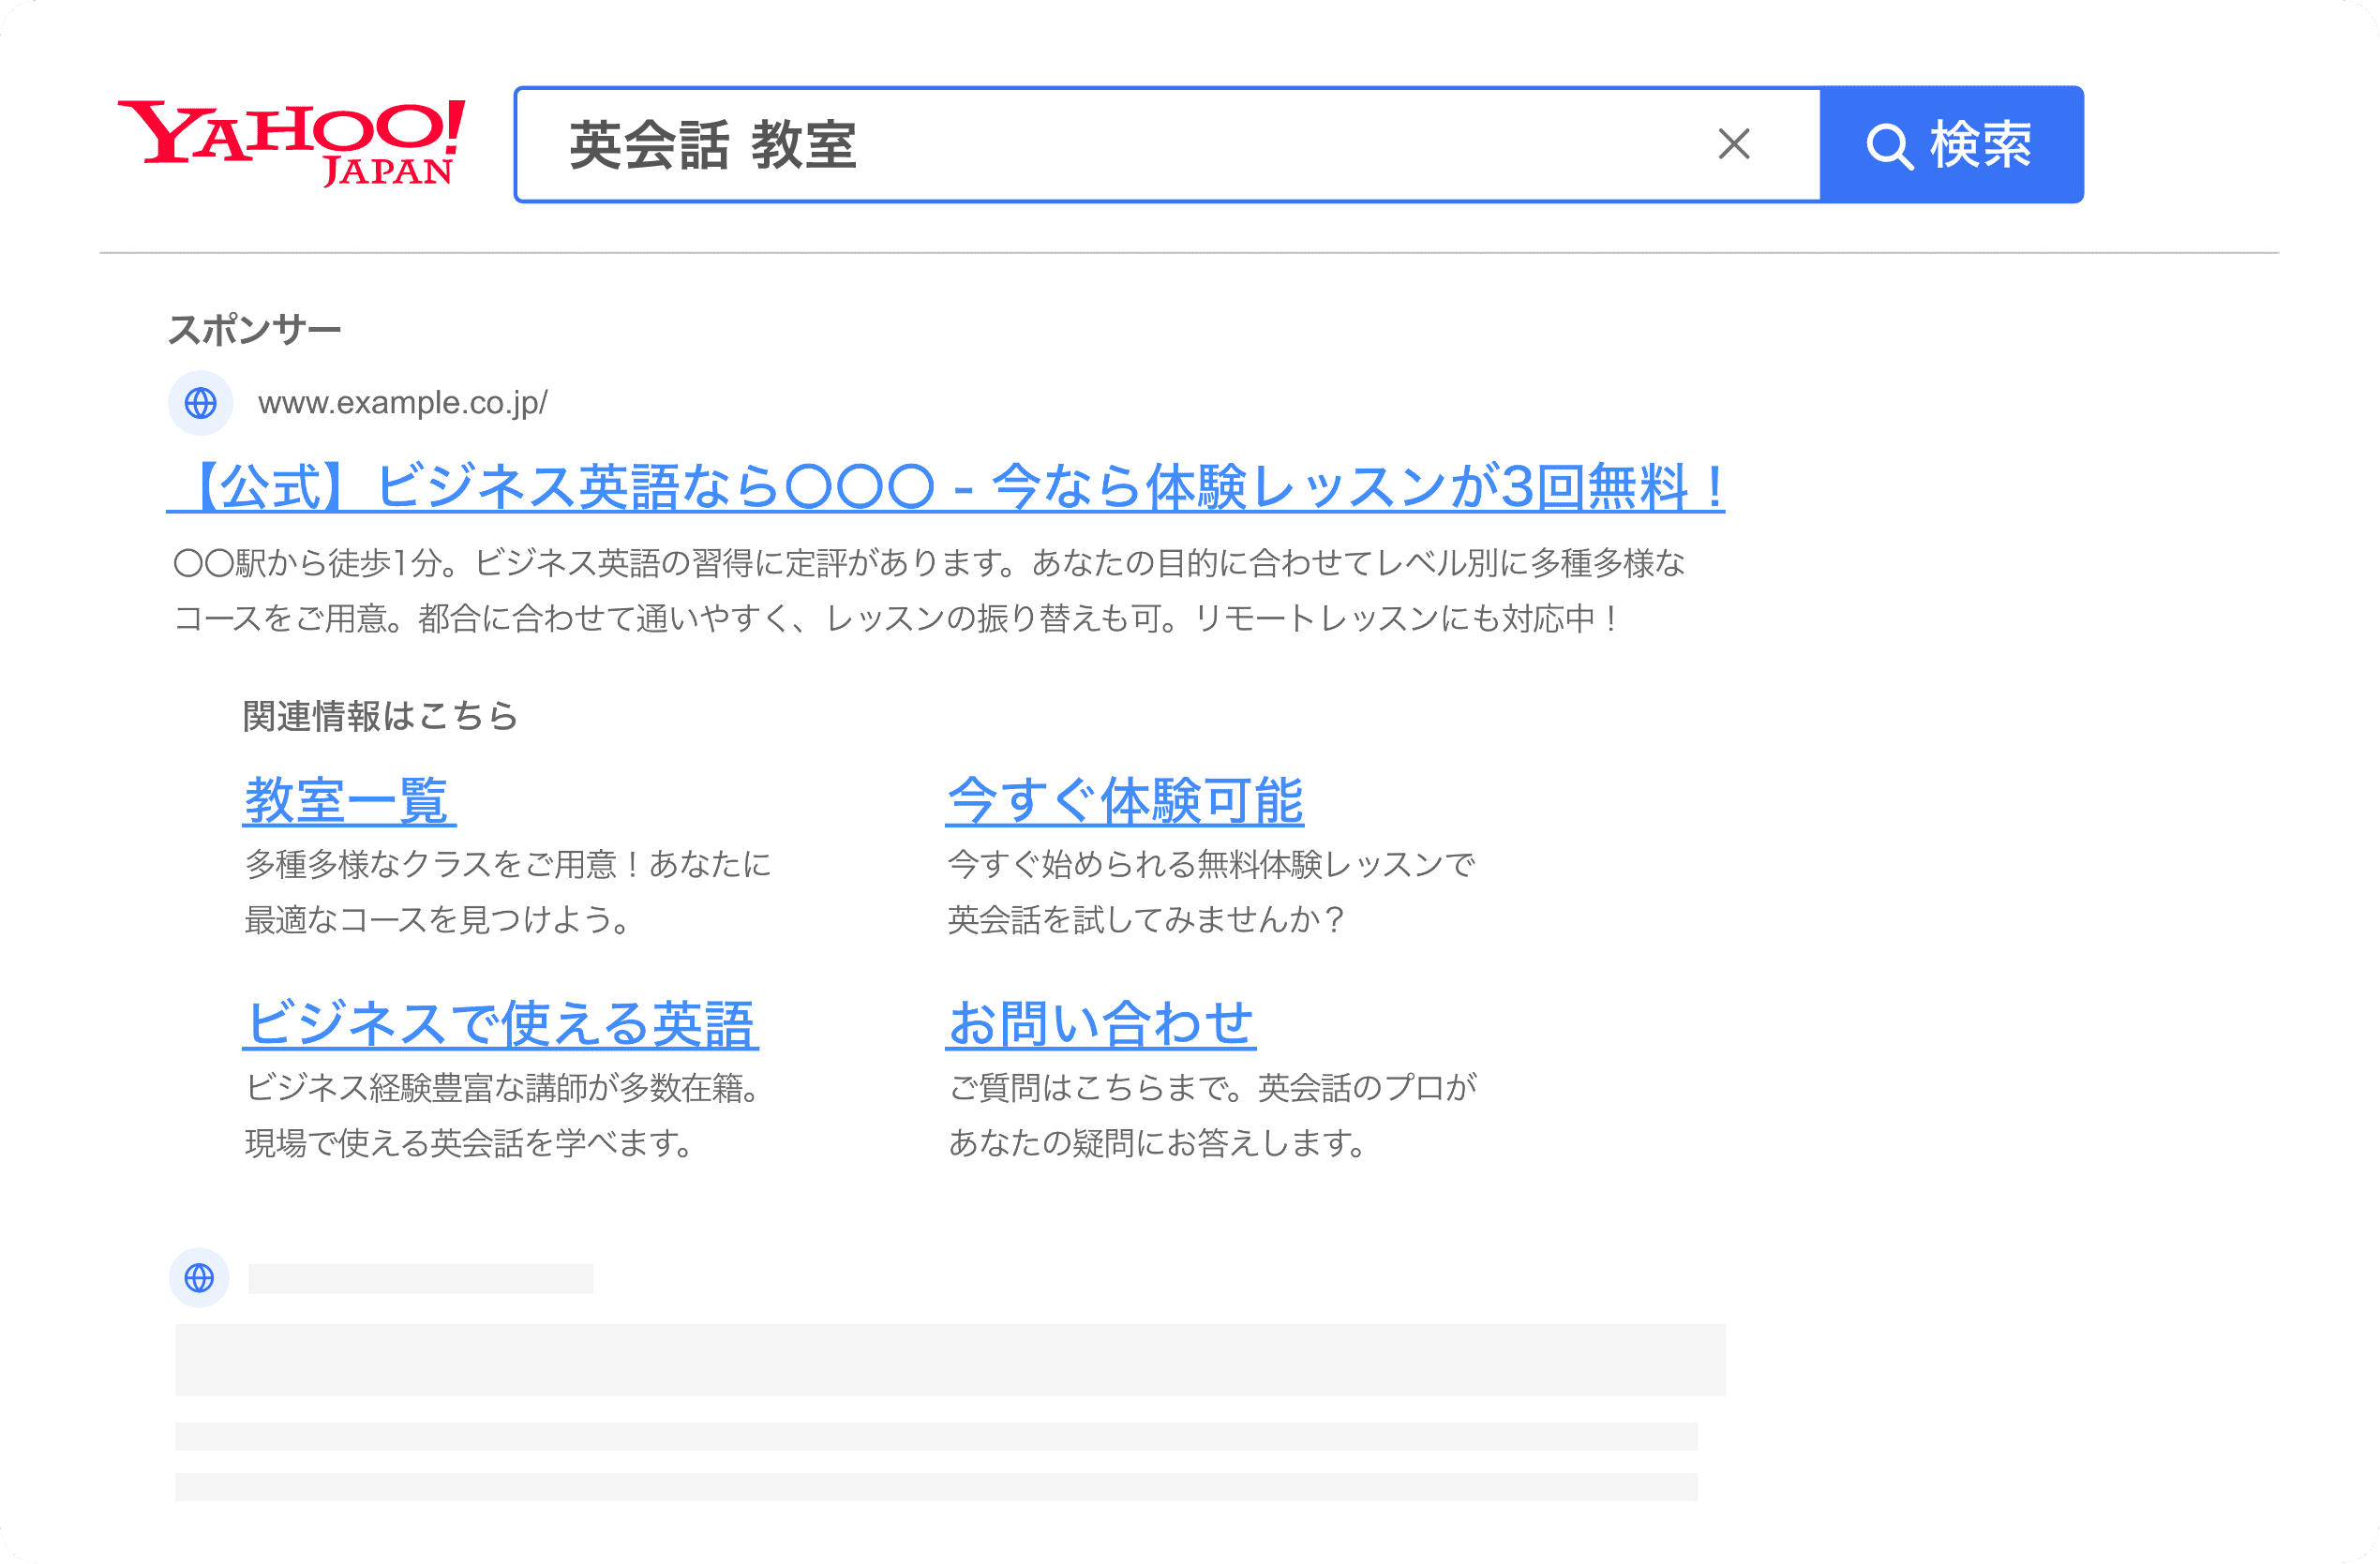The width and height of the screenshot is (2380, 1564).
Task: Open the 今すぐ体験可能 sitelink
Action: pyautogui.click(x=1124, y=801)
